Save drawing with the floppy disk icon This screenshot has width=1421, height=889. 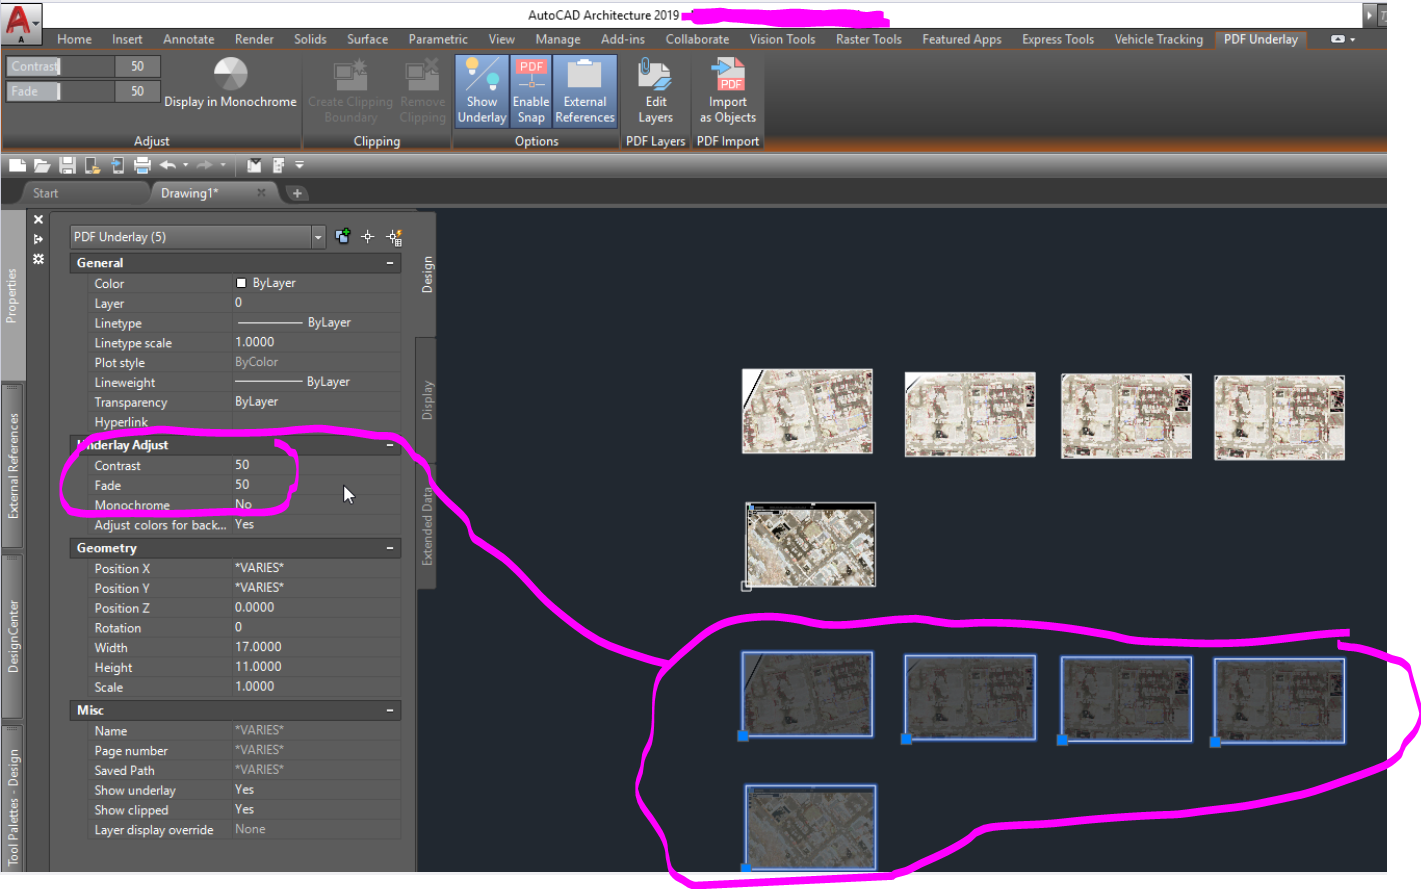tap(67, 165)
